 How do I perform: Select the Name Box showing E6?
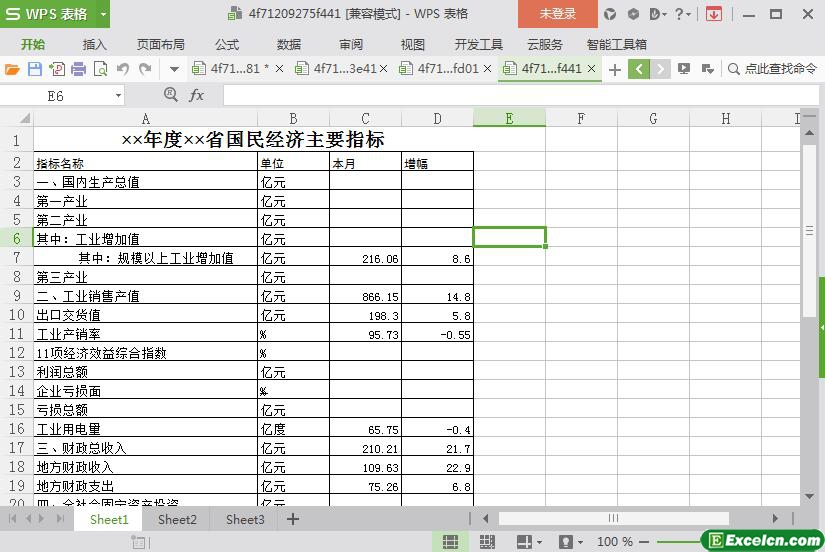tap(56, 96)
